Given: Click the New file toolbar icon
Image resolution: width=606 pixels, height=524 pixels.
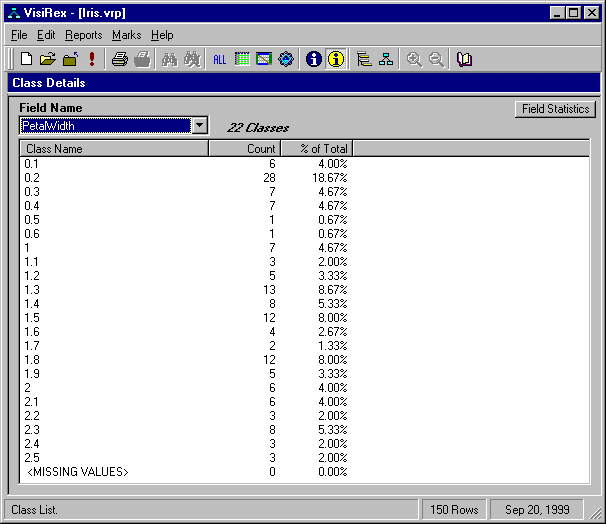Looking at the screenshot, I should tap(27, 59).
